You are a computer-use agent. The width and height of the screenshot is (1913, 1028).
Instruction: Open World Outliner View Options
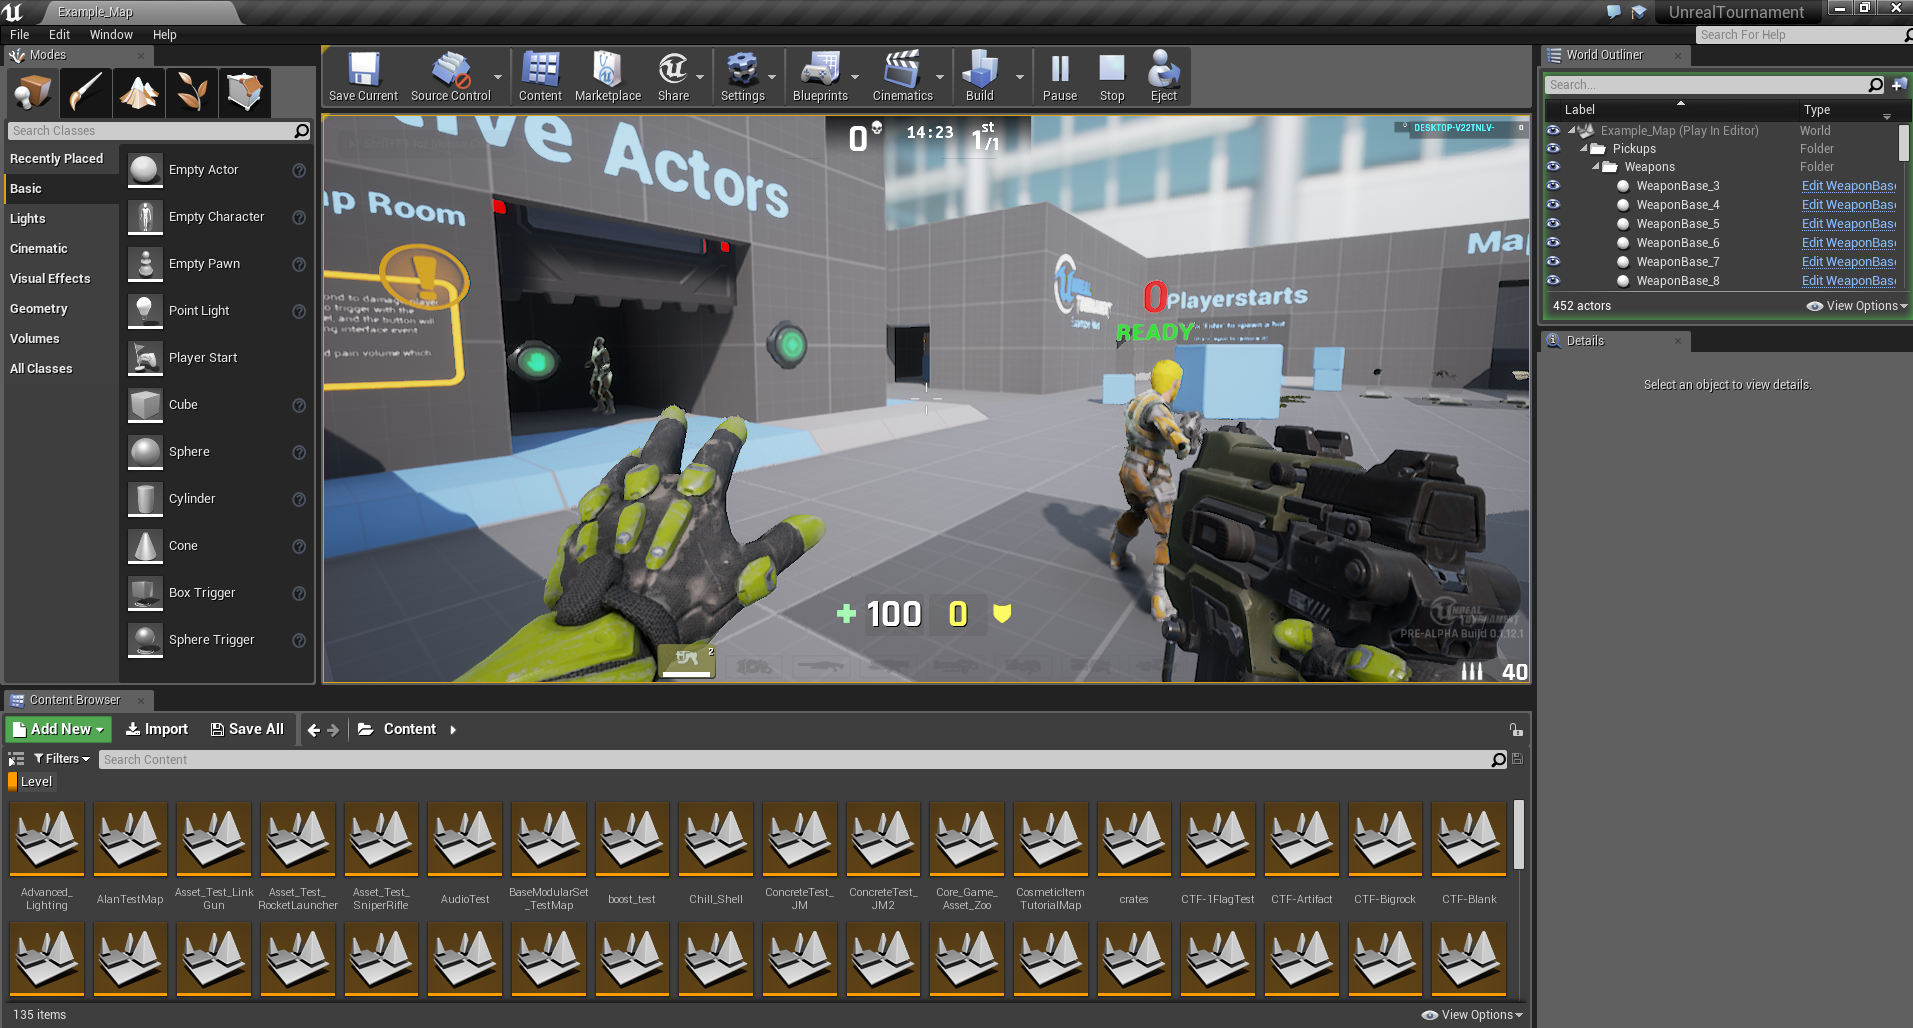1857,306
